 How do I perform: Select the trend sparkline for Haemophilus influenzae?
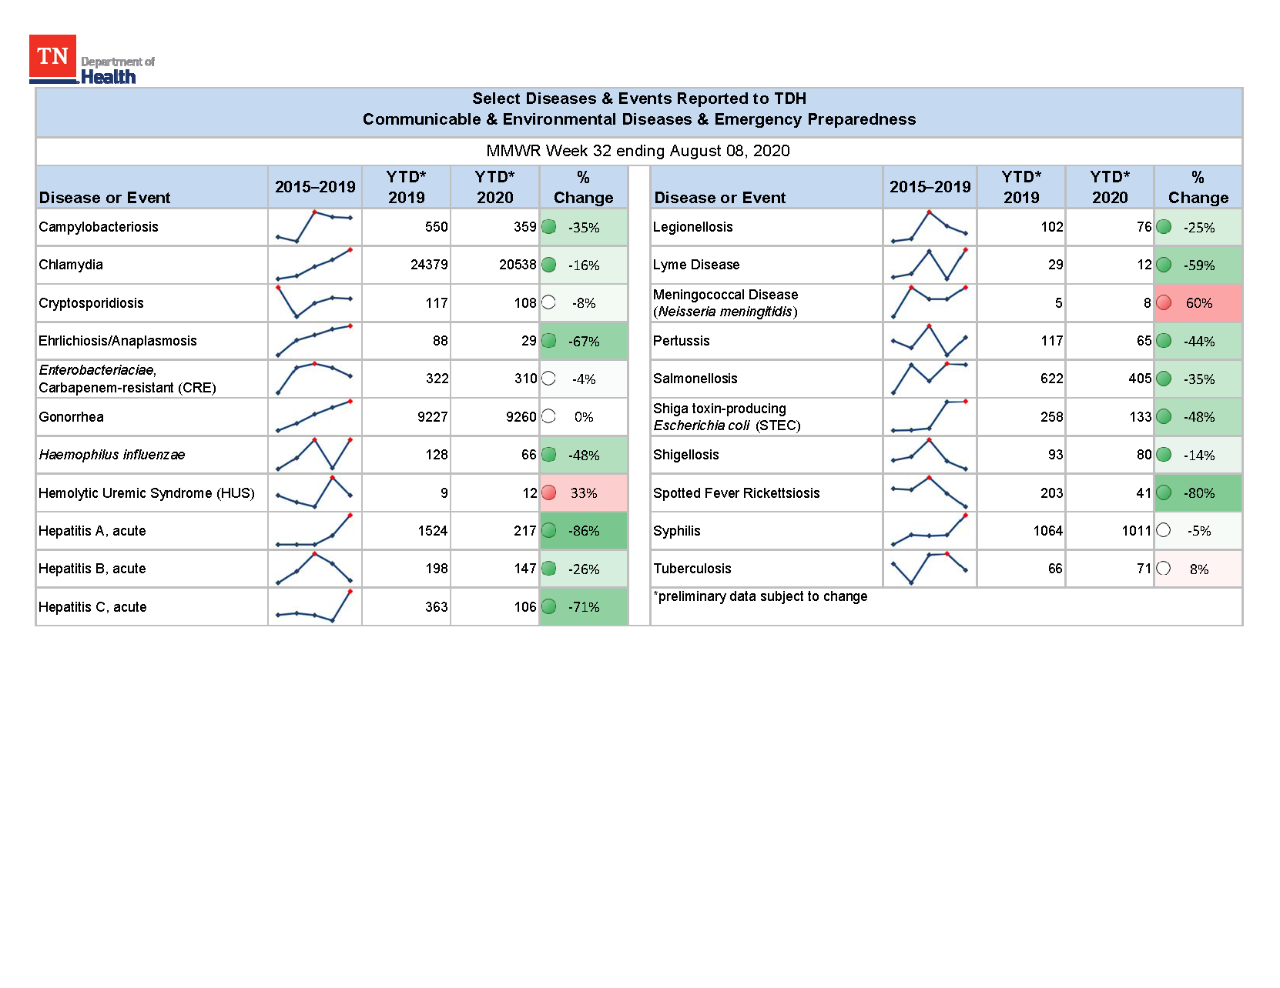coord(314,455)
